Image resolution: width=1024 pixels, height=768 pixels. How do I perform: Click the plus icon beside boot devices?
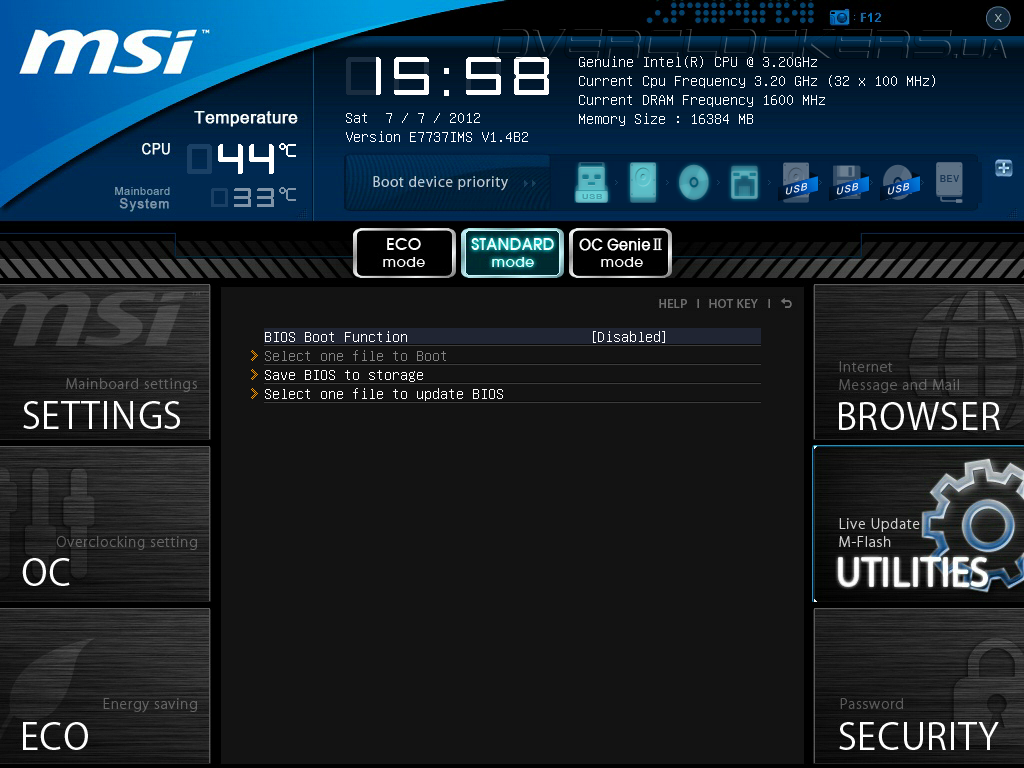click(1004, 168)
